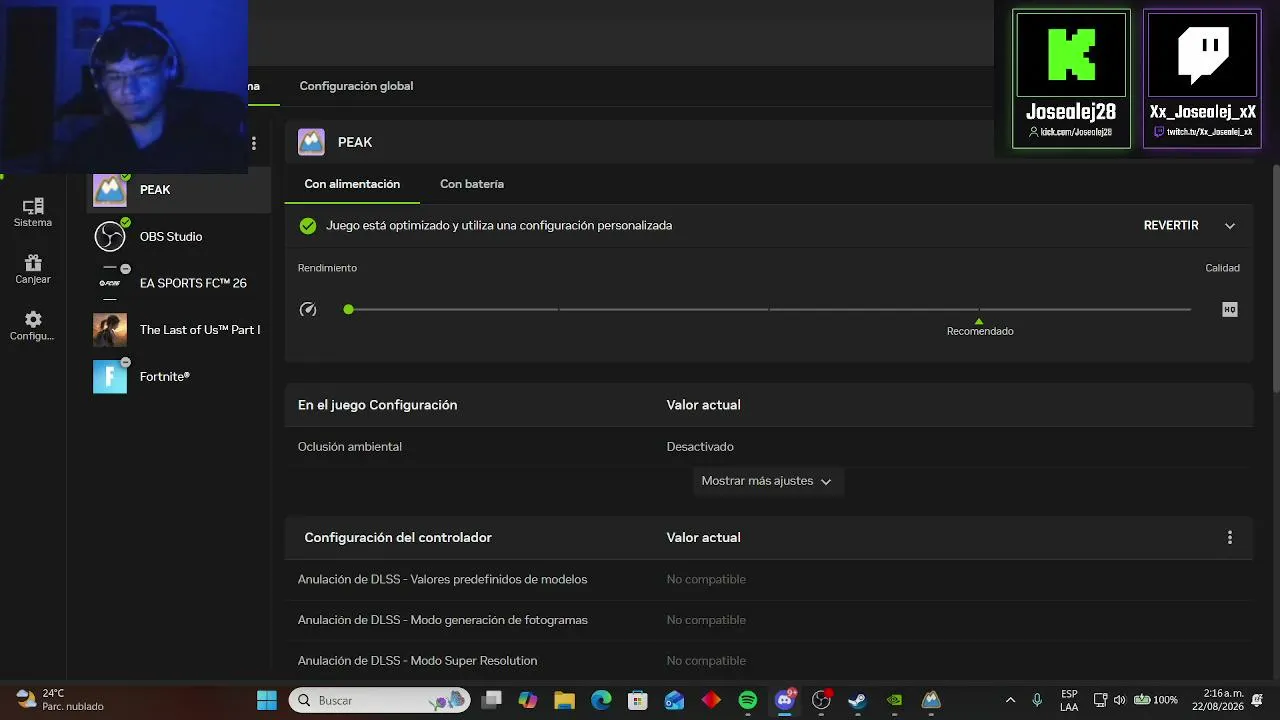The image size is (1280, 720).
Task: Click 'No compatible' for Valores predefinidos de modelos
Action: click(x=706, y=580)
